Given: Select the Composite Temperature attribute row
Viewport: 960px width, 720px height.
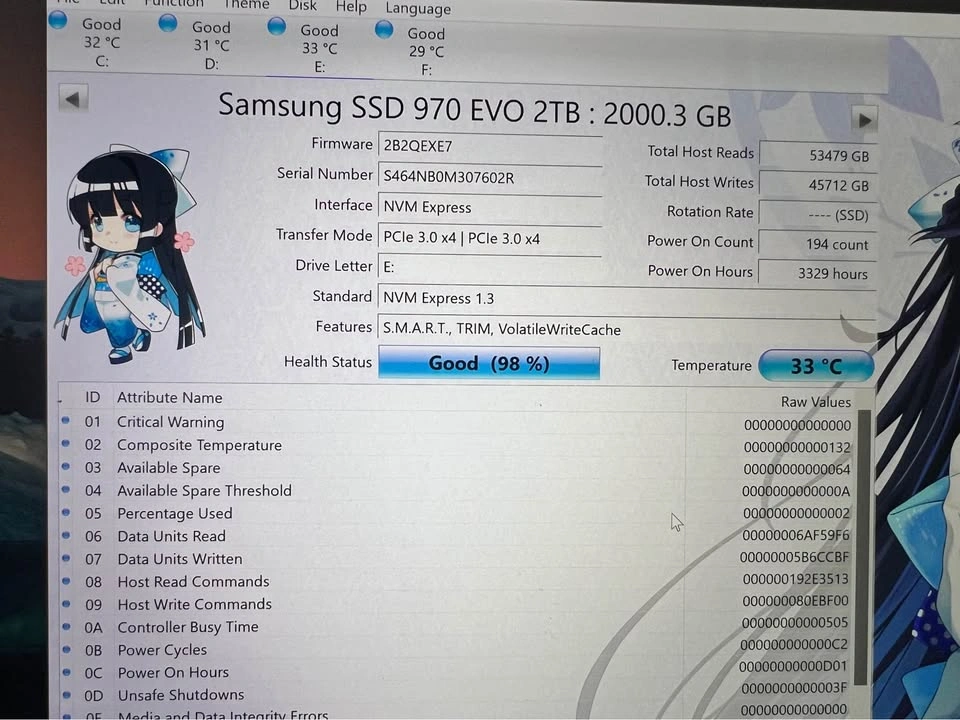Looking at the screenshot, I should click(x=456, y=446).
